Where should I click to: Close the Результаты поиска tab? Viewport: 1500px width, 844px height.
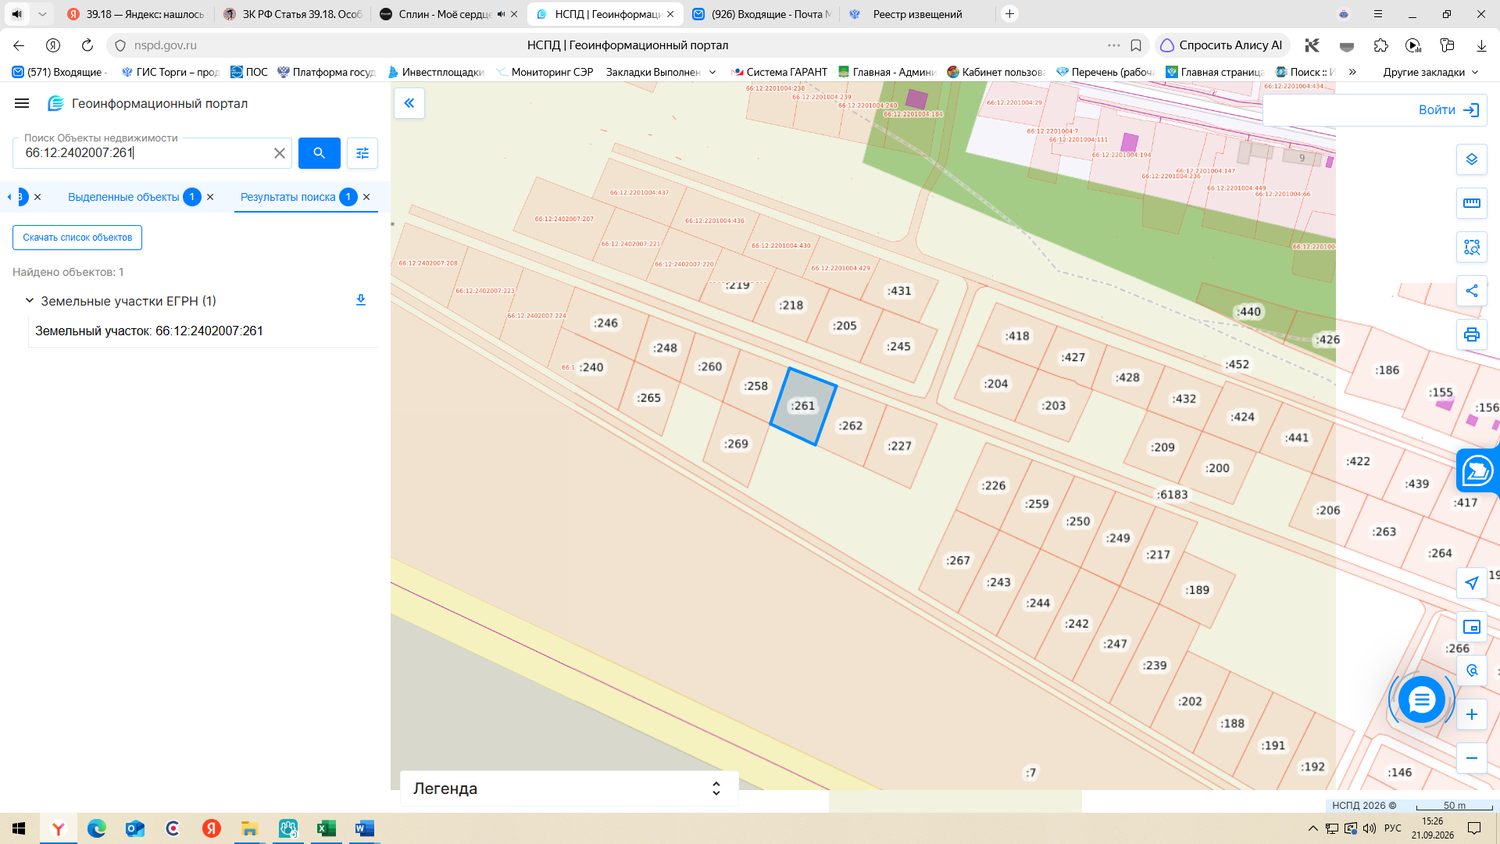367,197
